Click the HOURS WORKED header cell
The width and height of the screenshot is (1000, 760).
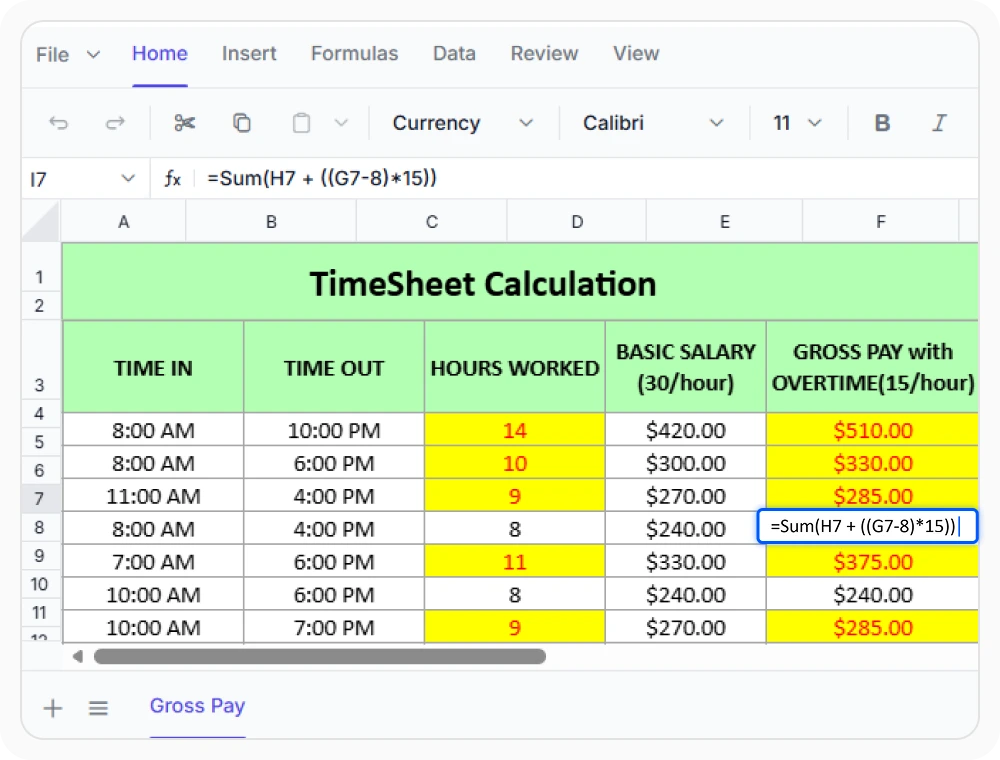click(515, 368)
